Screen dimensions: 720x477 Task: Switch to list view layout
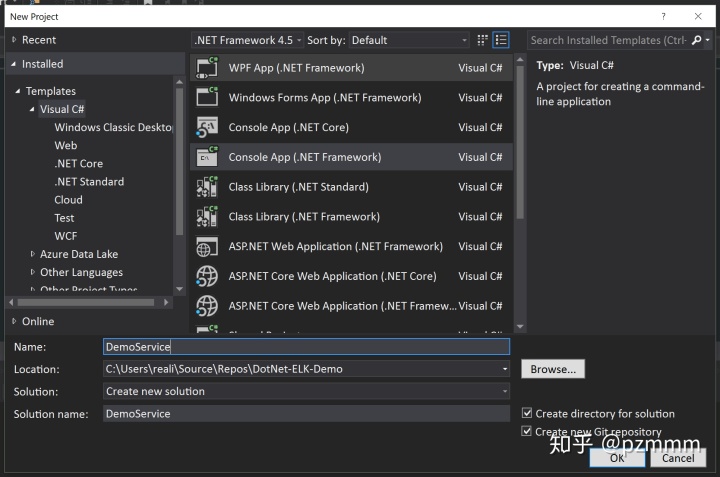(501, 40)
